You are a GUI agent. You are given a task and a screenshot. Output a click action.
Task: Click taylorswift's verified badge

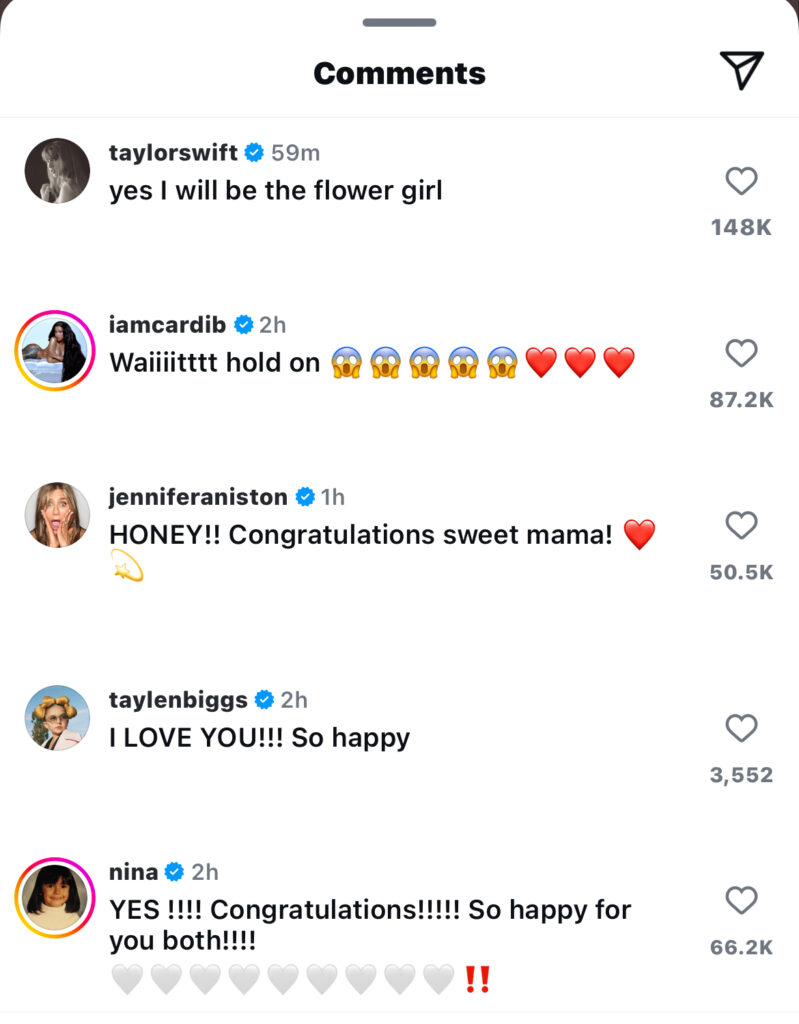pyautogui.click(x=254, y=153)
